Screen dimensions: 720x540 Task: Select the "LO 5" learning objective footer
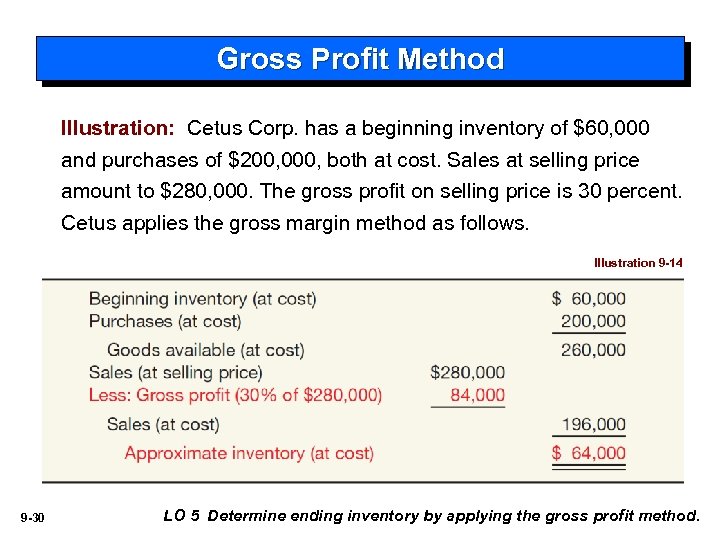click(181, 516)
